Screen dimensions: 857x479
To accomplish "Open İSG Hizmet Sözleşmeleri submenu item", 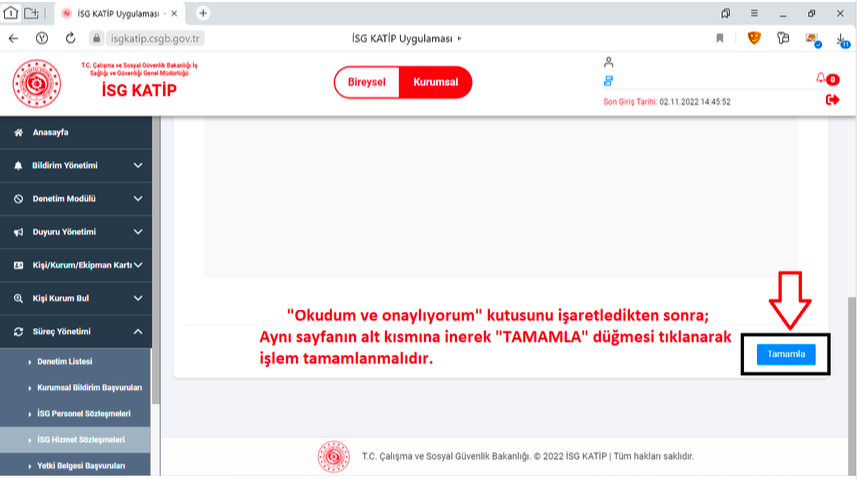I will 80,440.
